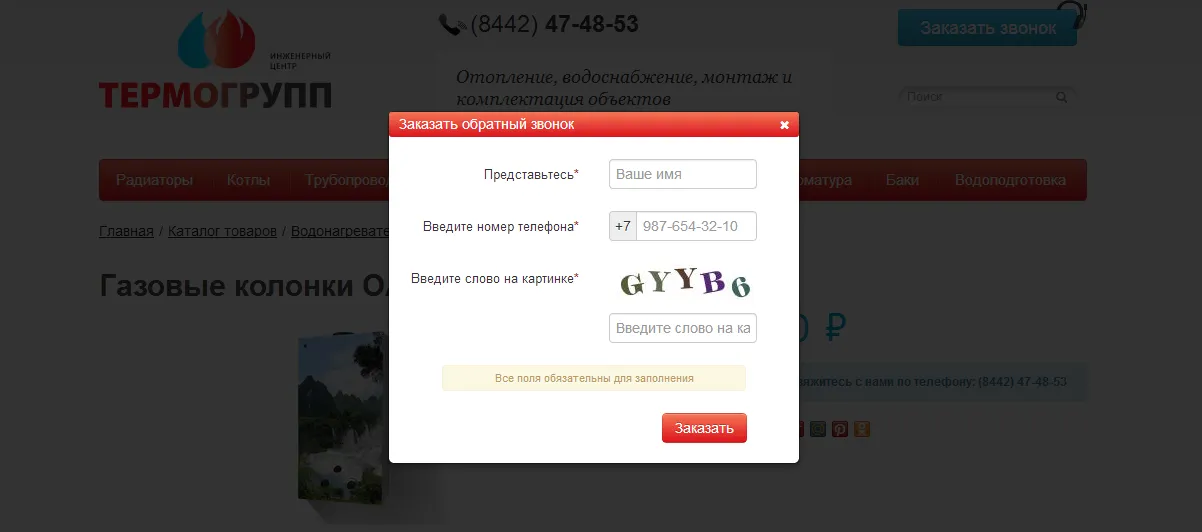Share via the Mail.ru icon
The width and height of the screenshot is (1202, 532).
pyautogui.click(x=818, y=429)
